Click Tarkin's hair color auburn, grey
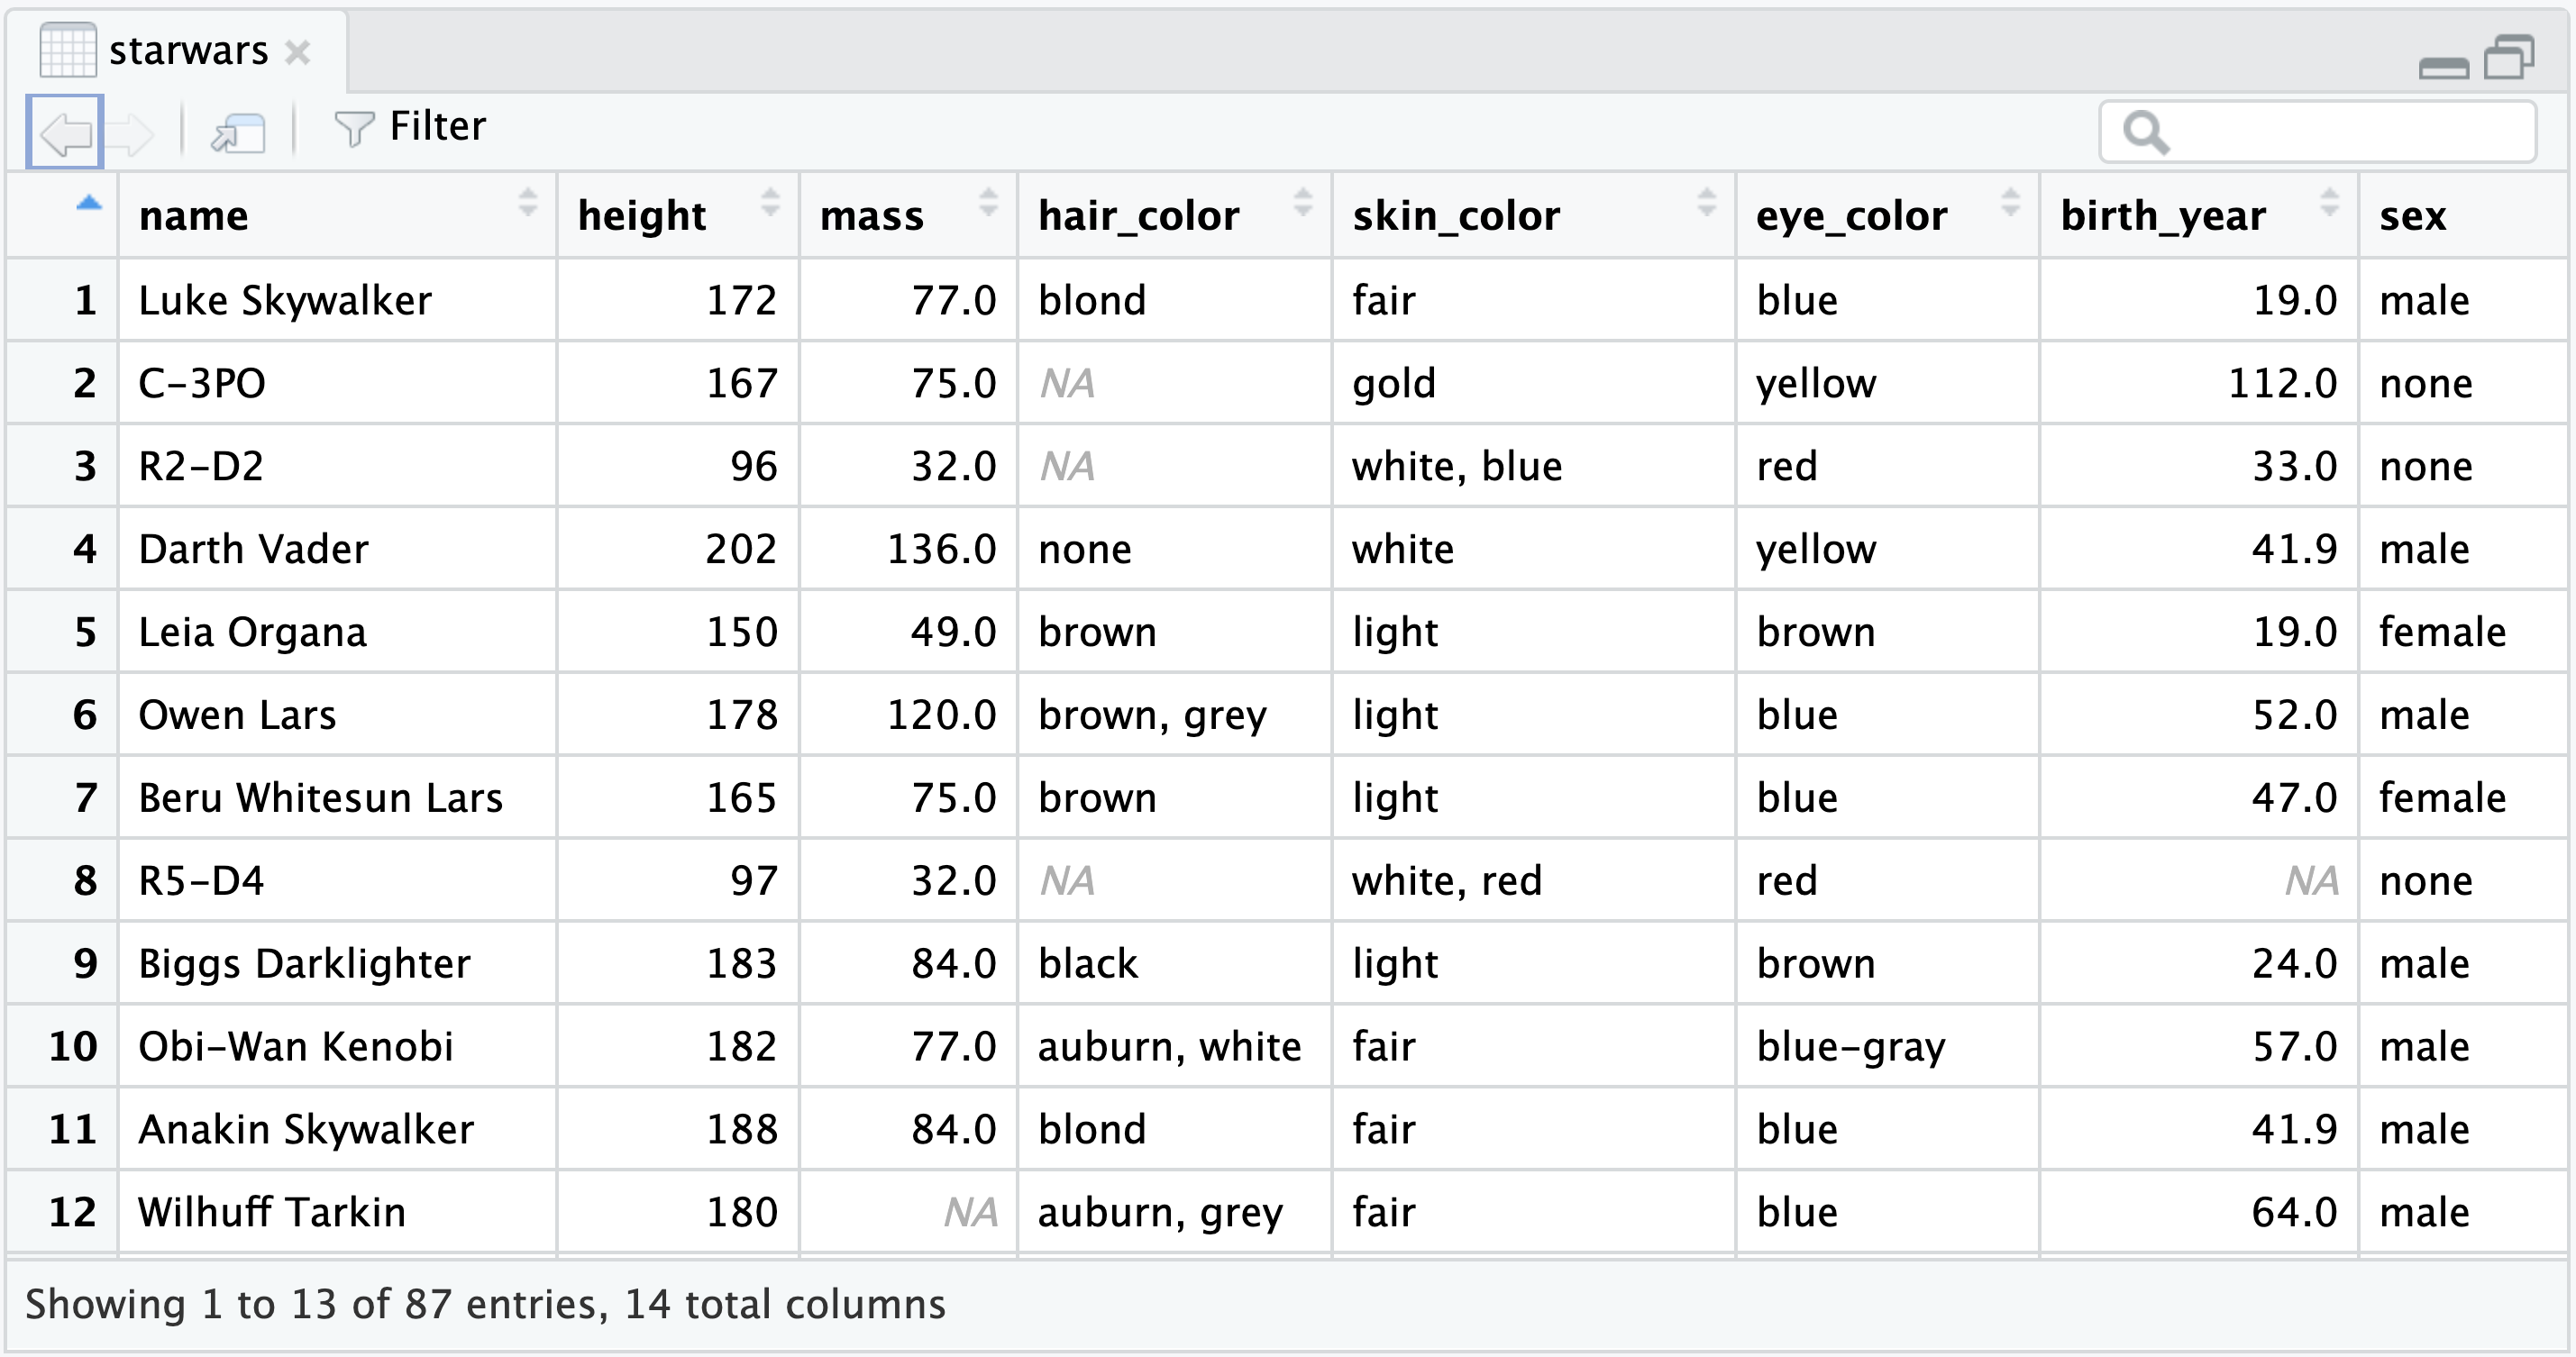This screenshot has width=2576, height=1357. 1160,1213
